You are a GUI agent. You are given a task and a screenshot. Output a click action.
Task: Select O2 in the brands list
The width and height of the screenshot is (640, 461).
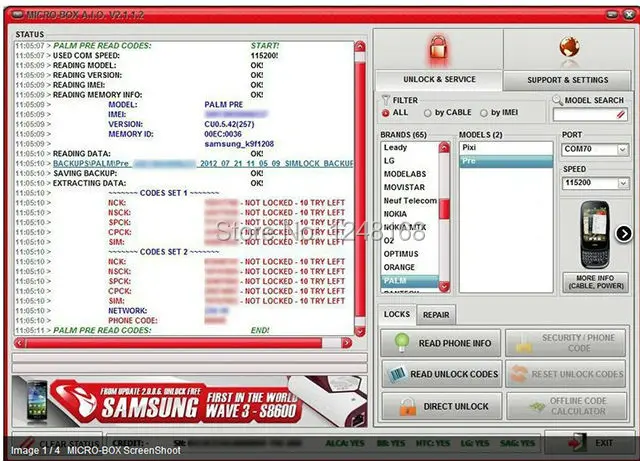click(410, 241)
